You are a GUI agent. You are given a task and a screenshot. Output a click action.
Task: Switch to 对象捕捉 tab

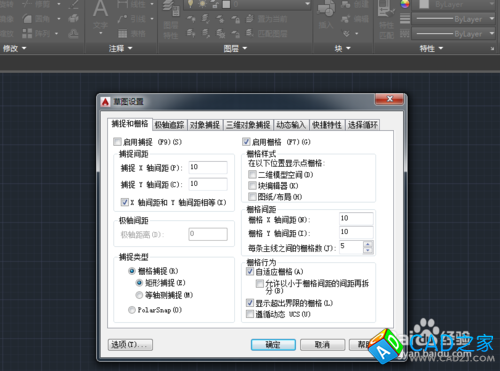[x=205, y=125]
